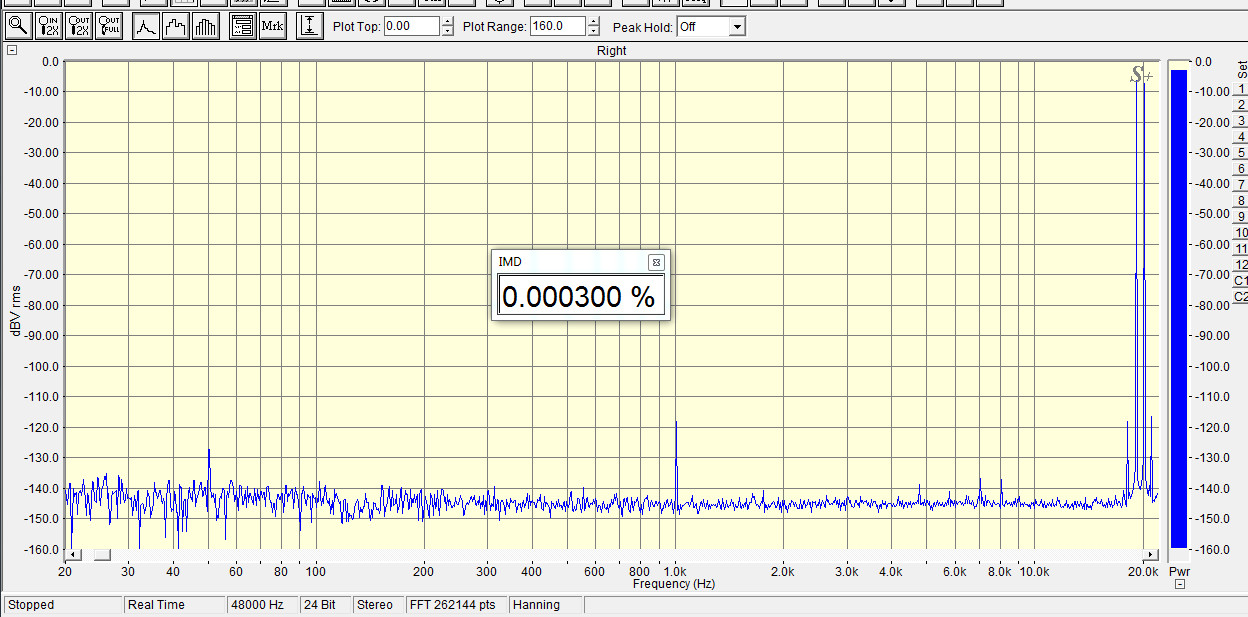Collapse the plot using top-left minus box
The height and width of the screenshot is (617, 1248).
tap(12, 50)
